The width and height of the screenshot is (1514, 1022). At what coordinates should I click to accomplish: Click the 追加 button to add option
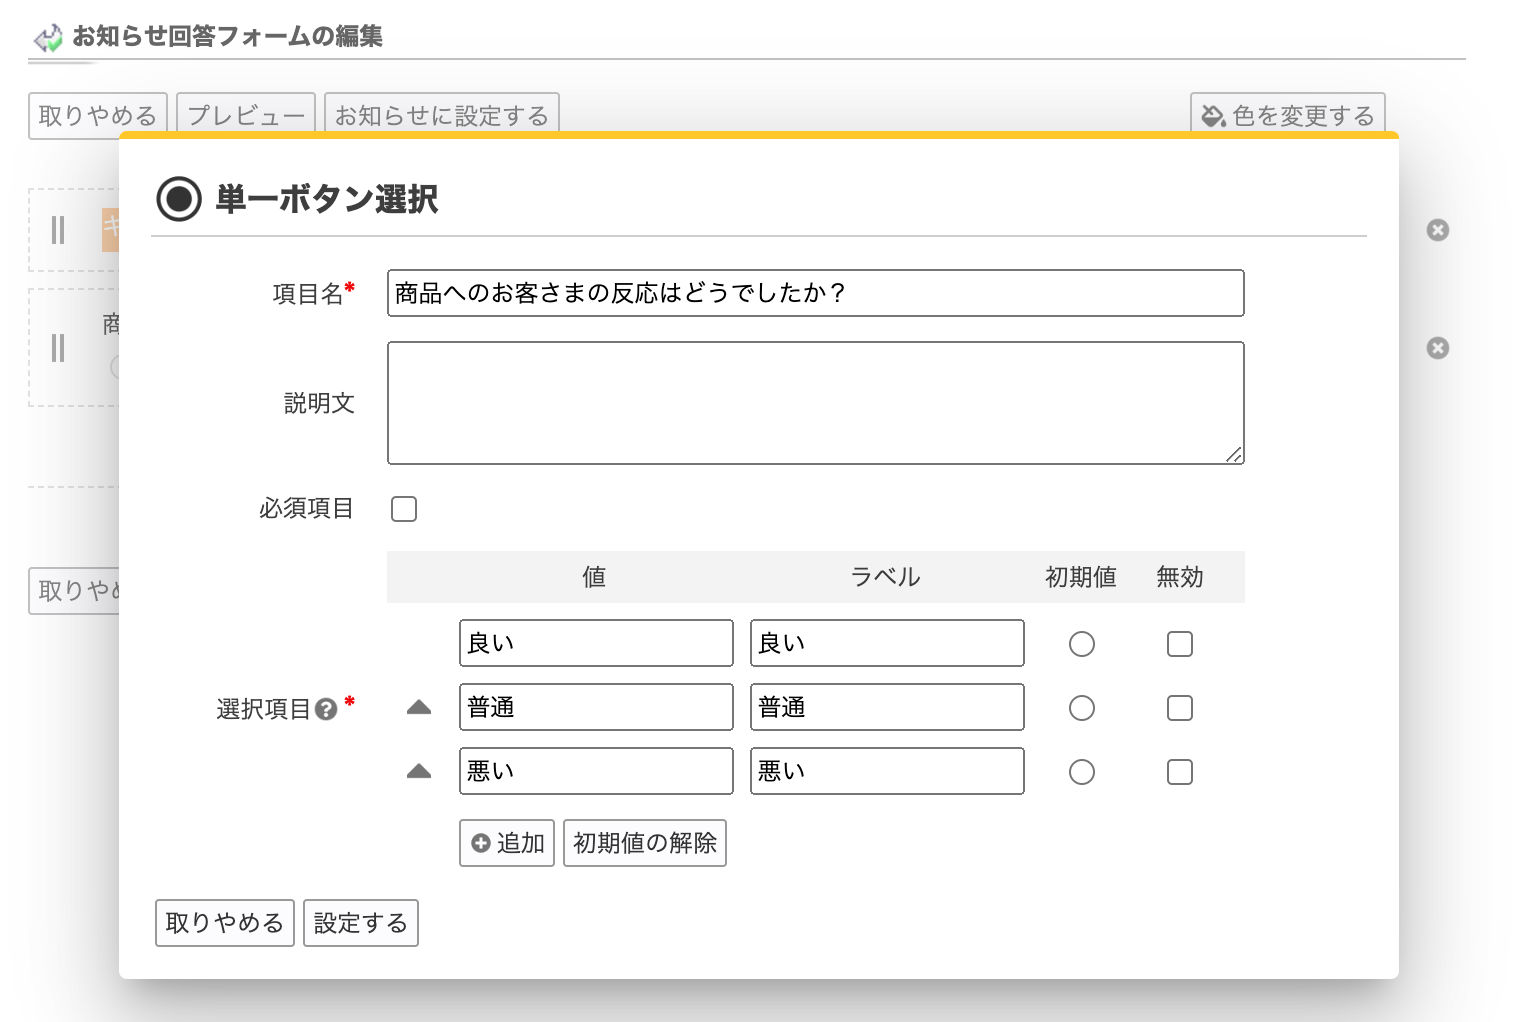click(x=507, y=843)
